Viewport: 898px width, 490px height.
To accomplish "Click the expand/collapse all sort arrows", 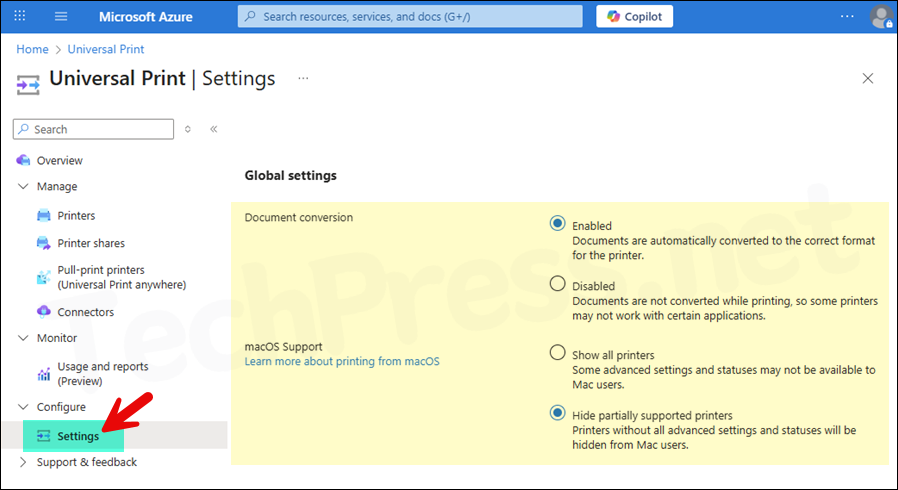I will click(x=187, y=129).
